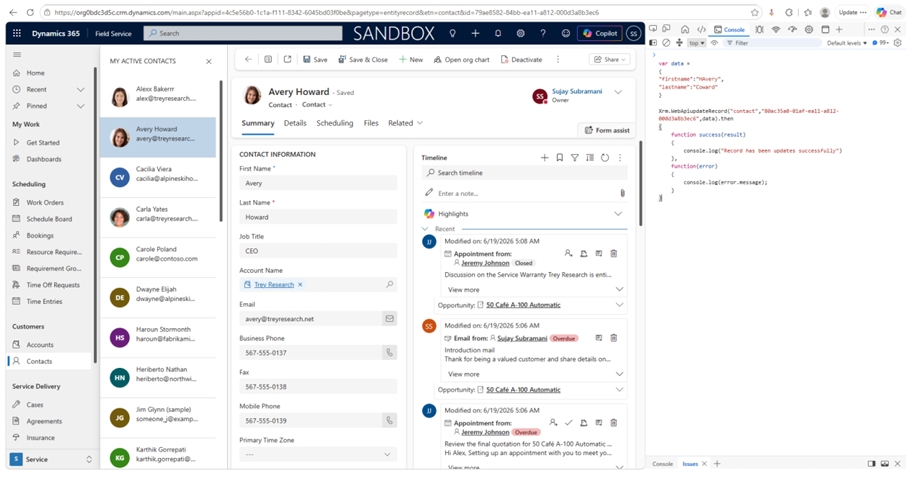Open the timeline filter icon
Screen dimensions: 922x499
click(574, 158)
